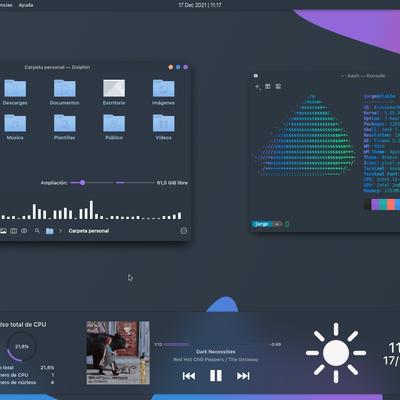Open the Descargas folder in Dolphin
The width and height of the screenshot is (400, 400).
(15, 92)
